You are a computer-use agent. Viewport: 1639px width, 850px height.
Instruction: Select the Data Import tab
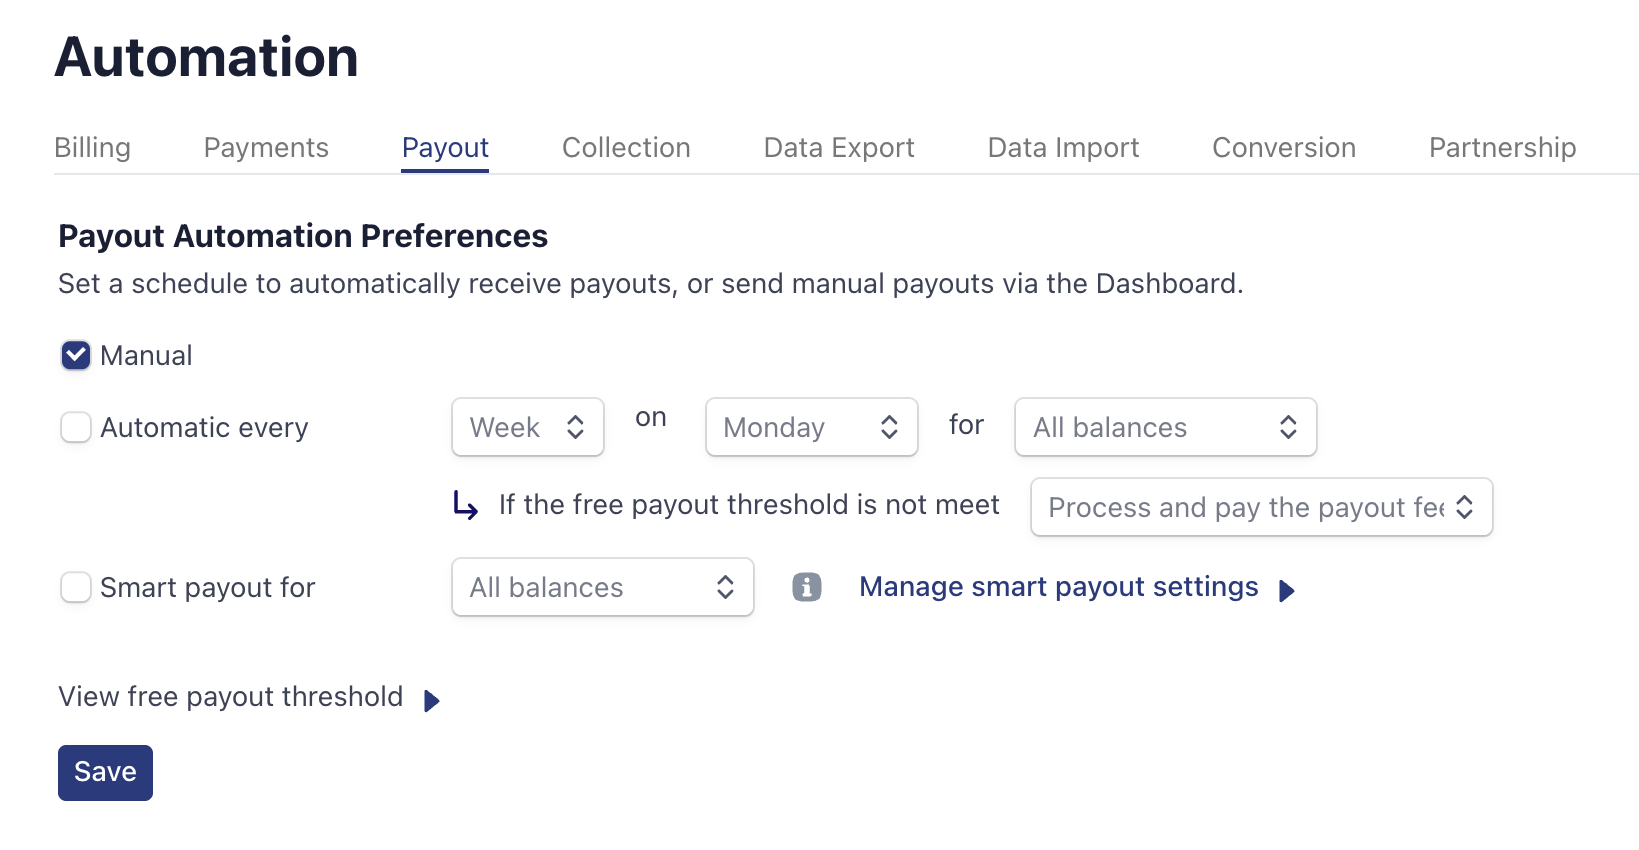pos(1063,148)
